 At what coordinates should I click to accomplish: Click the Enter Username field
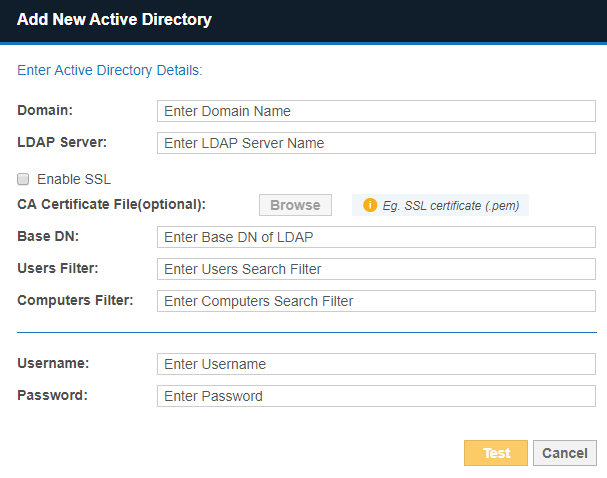(376, 364)
